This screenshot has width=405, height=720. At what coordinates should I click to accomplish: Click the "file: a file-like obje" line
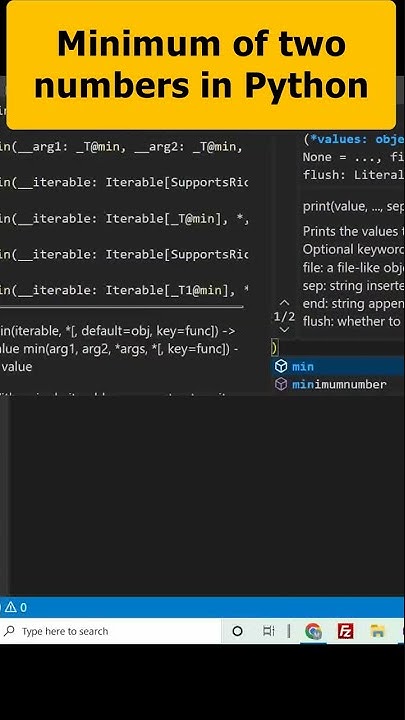click(354, 267)
